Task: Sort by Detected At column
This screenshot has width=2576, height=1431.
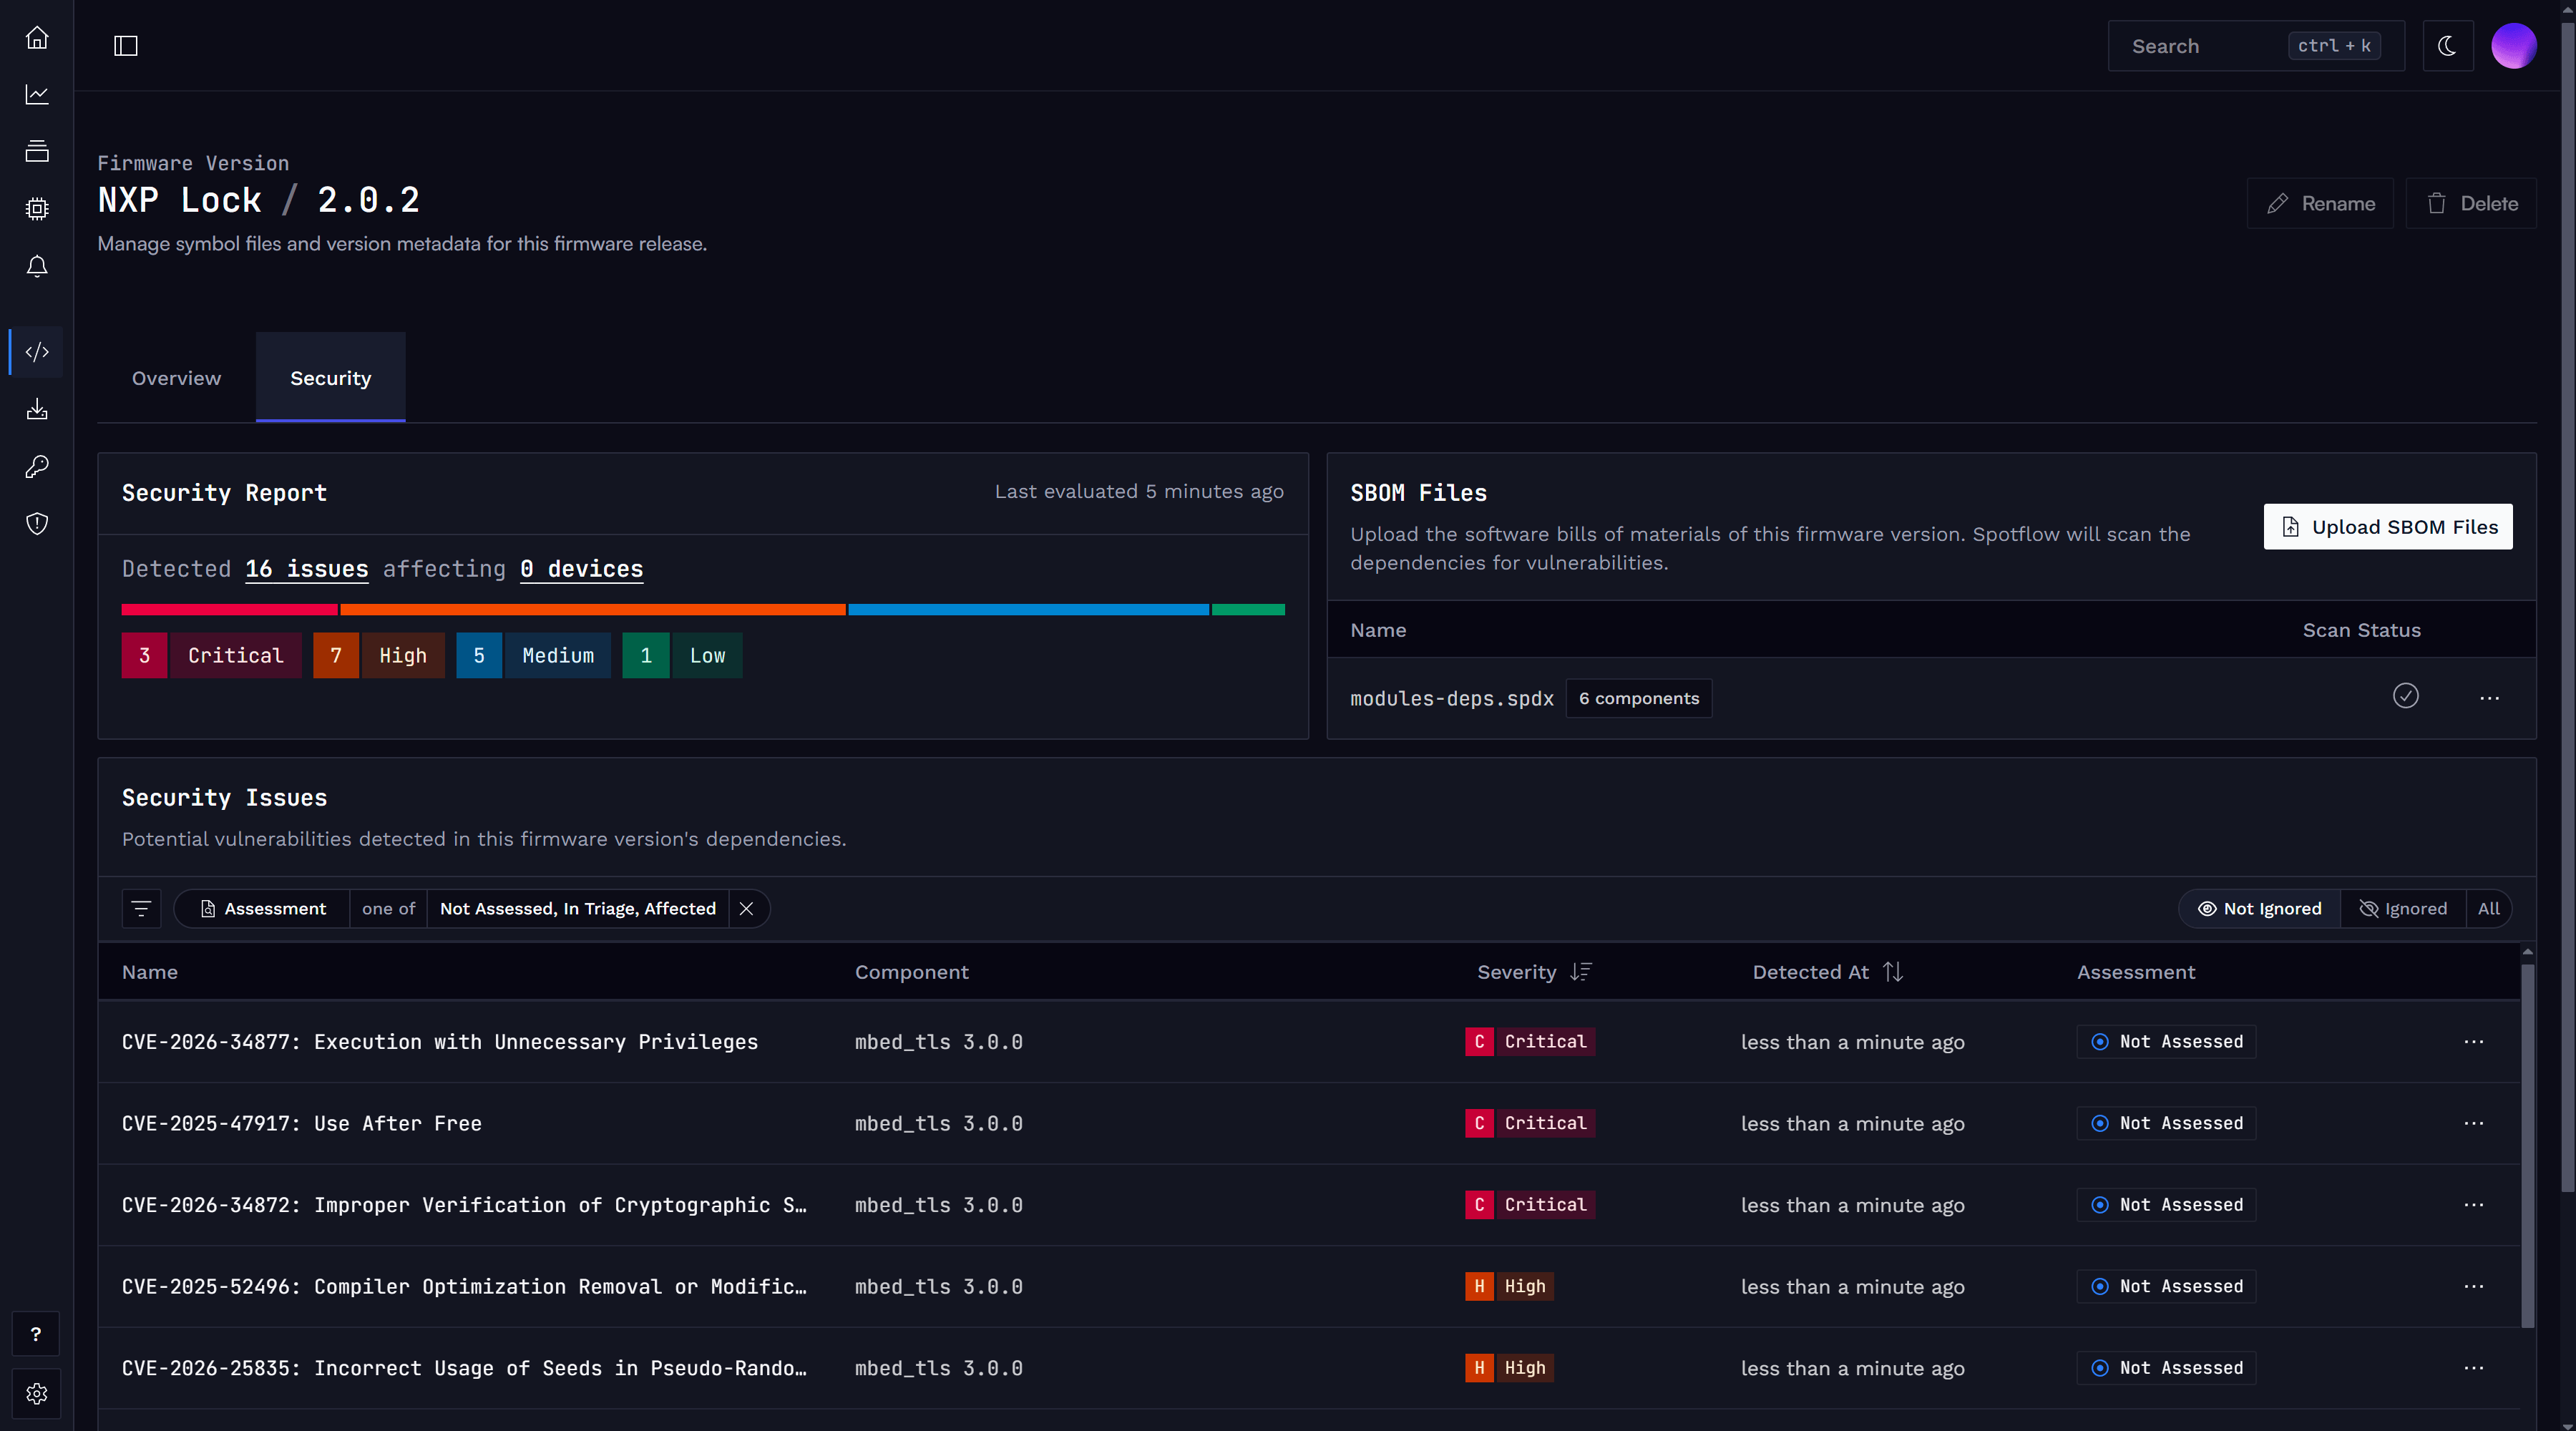Action: coord(1827,972)
